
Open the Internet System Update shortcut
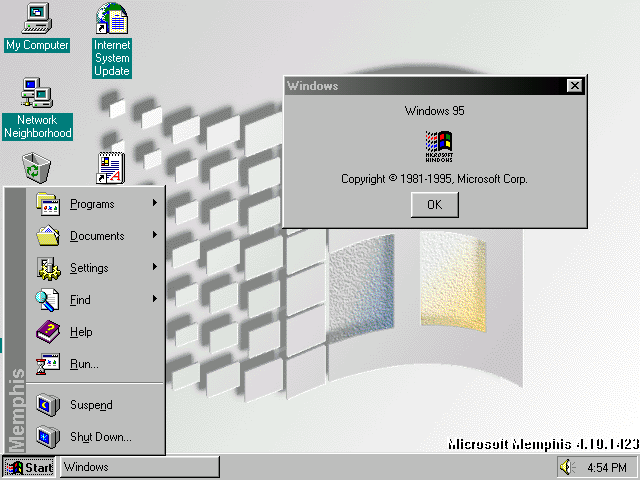point(112,18)
